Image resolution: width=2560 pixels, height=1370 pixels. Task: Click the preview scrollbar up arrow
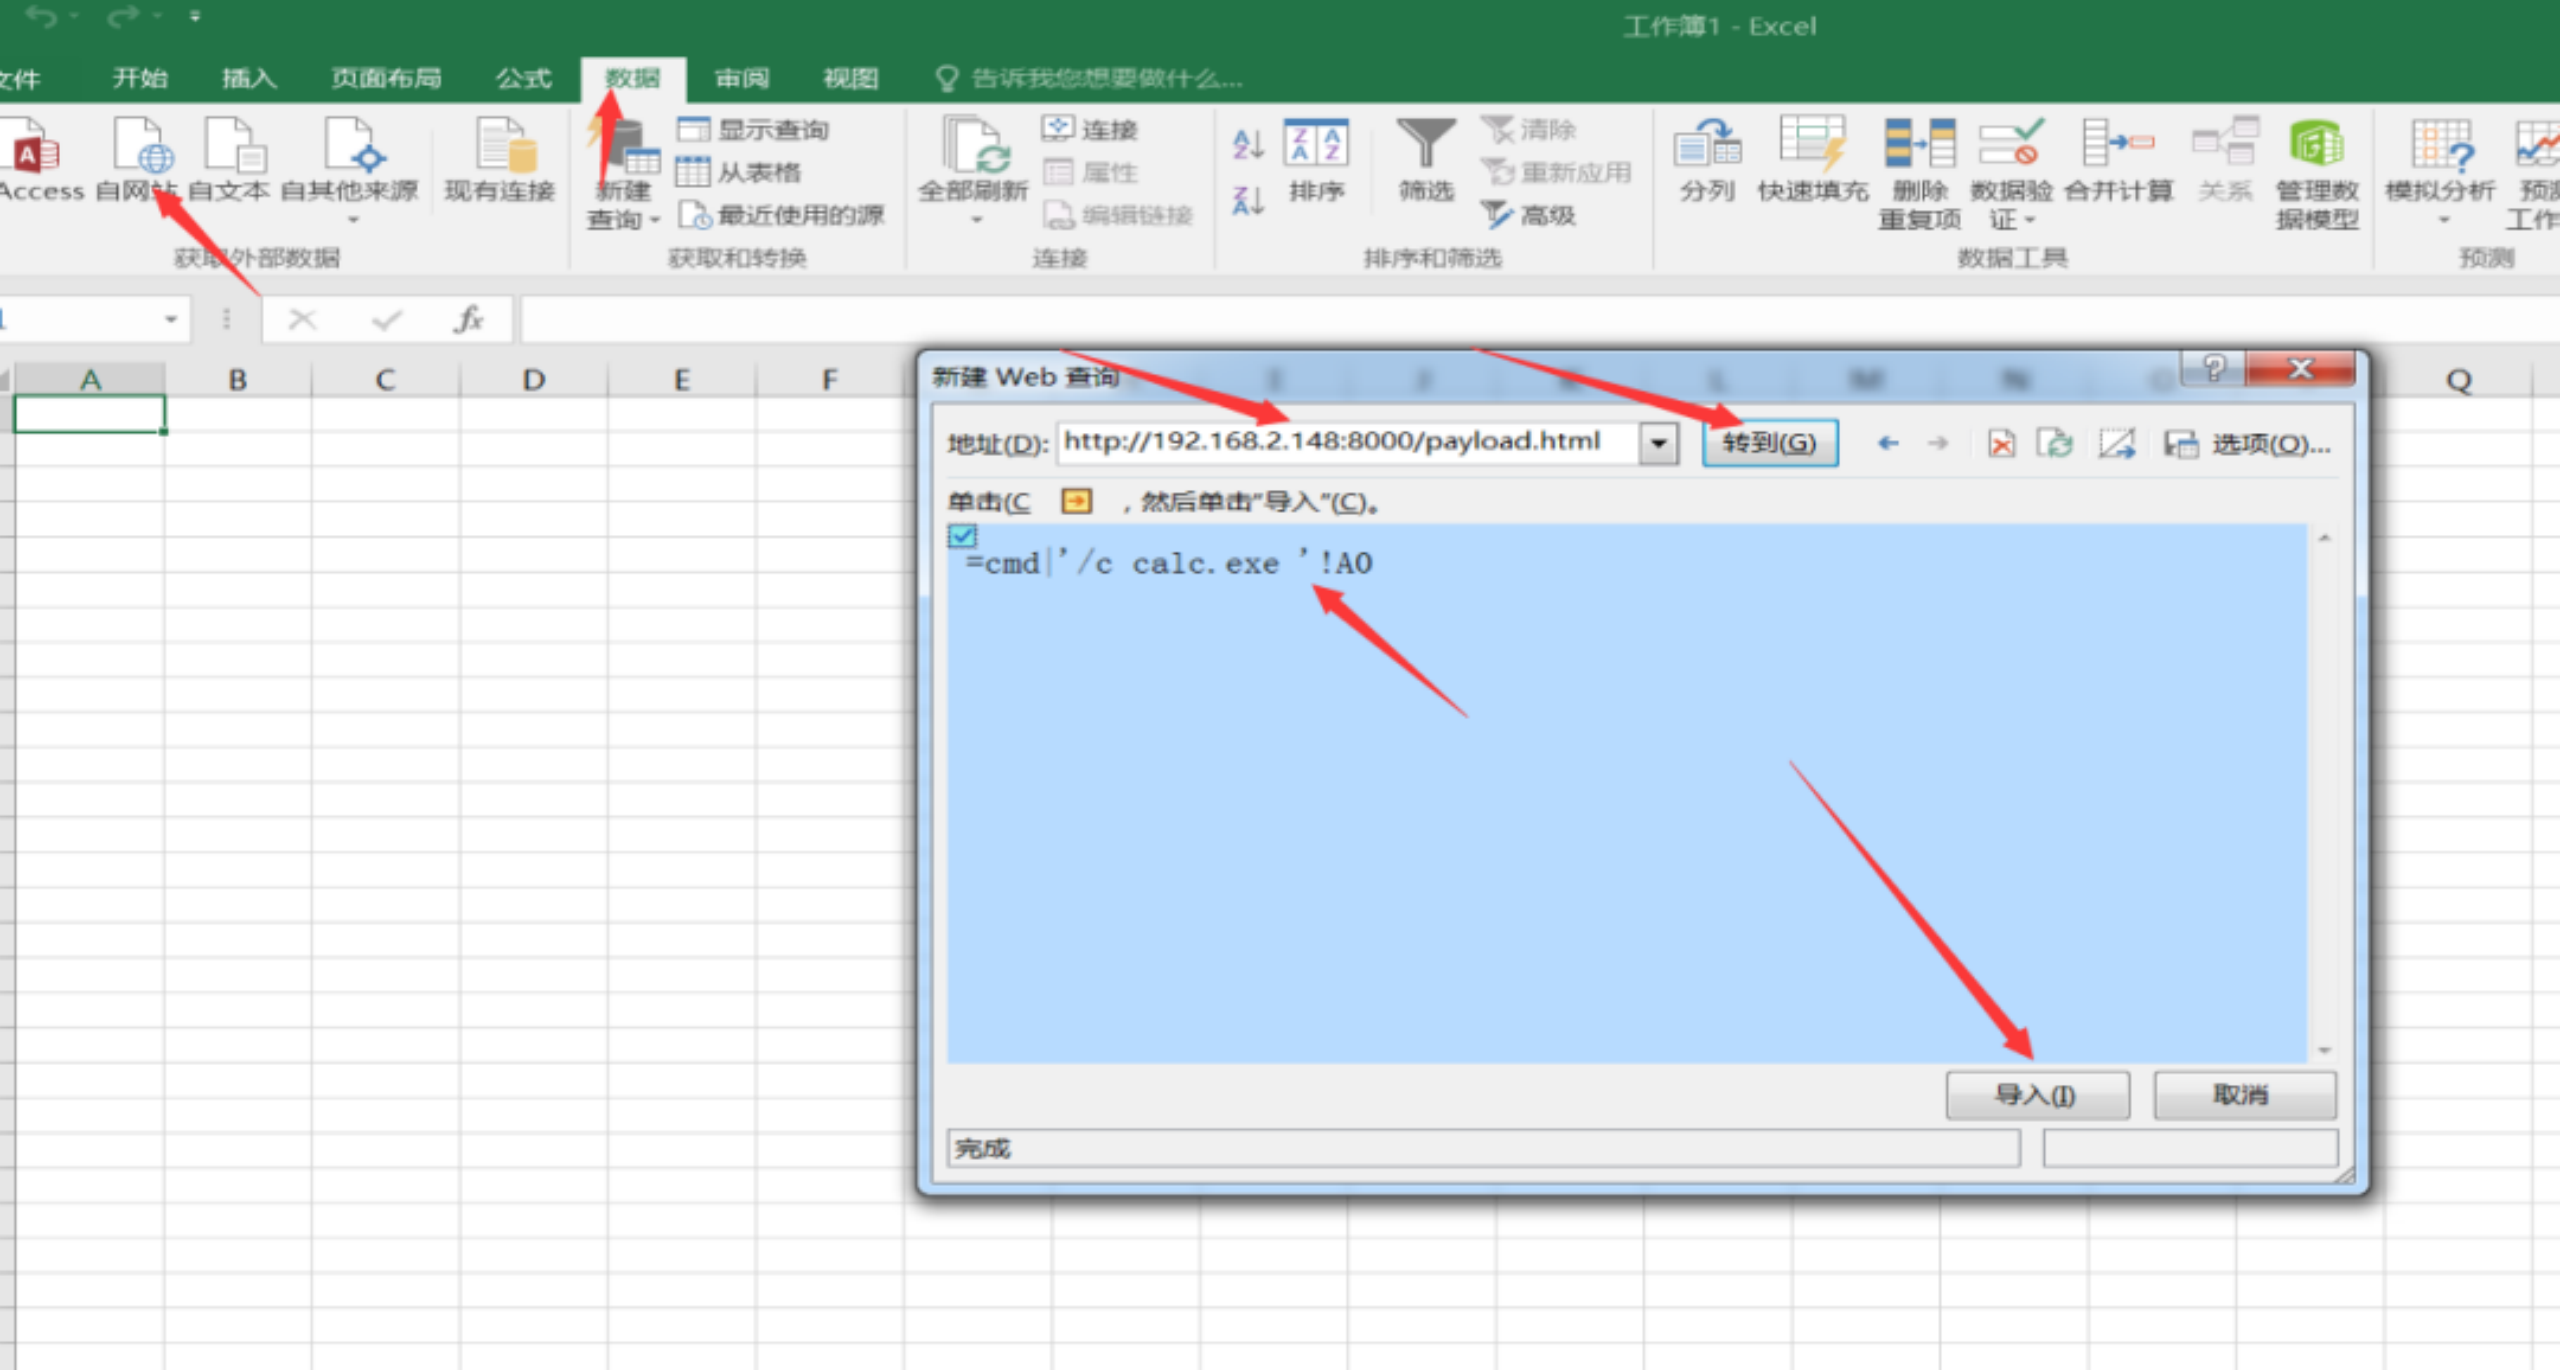[2325, 538]
